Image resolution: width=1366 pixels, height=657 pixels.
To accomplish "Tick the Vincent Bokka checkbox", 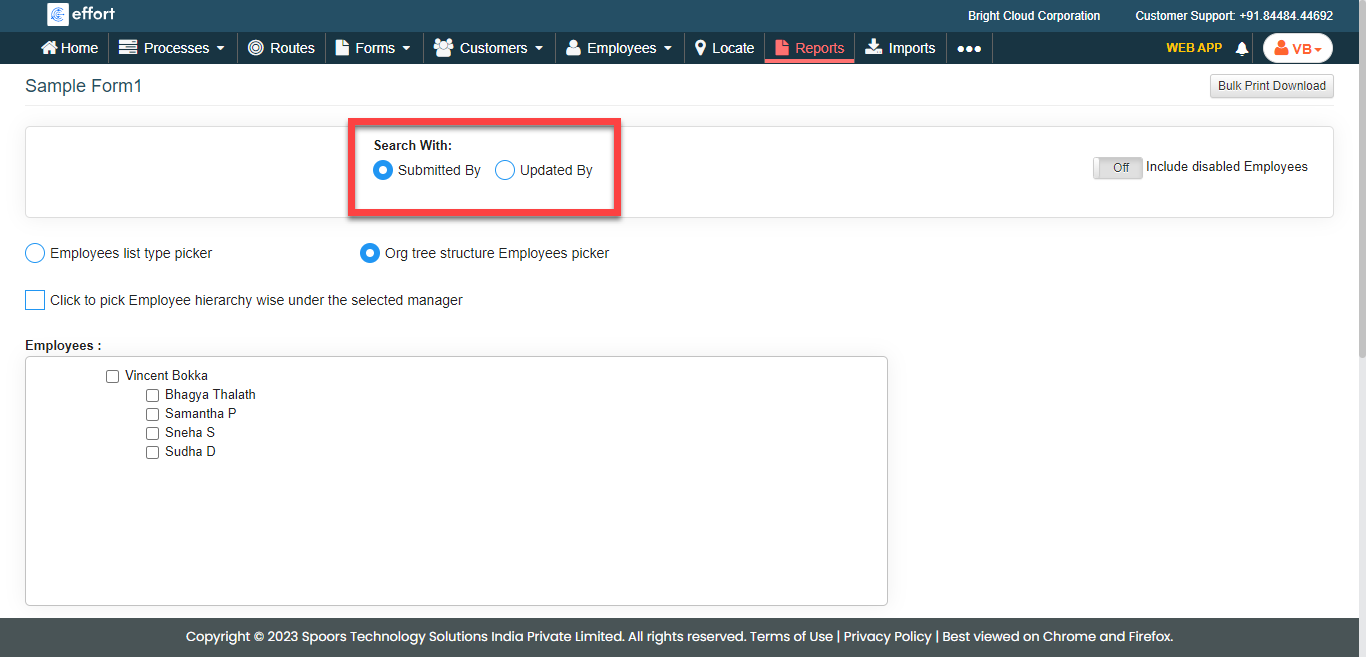I will (x=113, y=377).
